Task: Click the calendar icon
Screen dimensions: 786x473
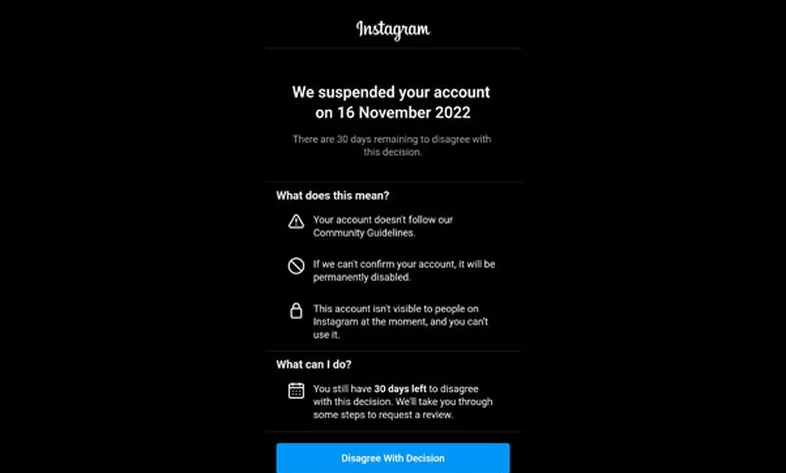Action: pyautogui.click(x=296, y=390)
